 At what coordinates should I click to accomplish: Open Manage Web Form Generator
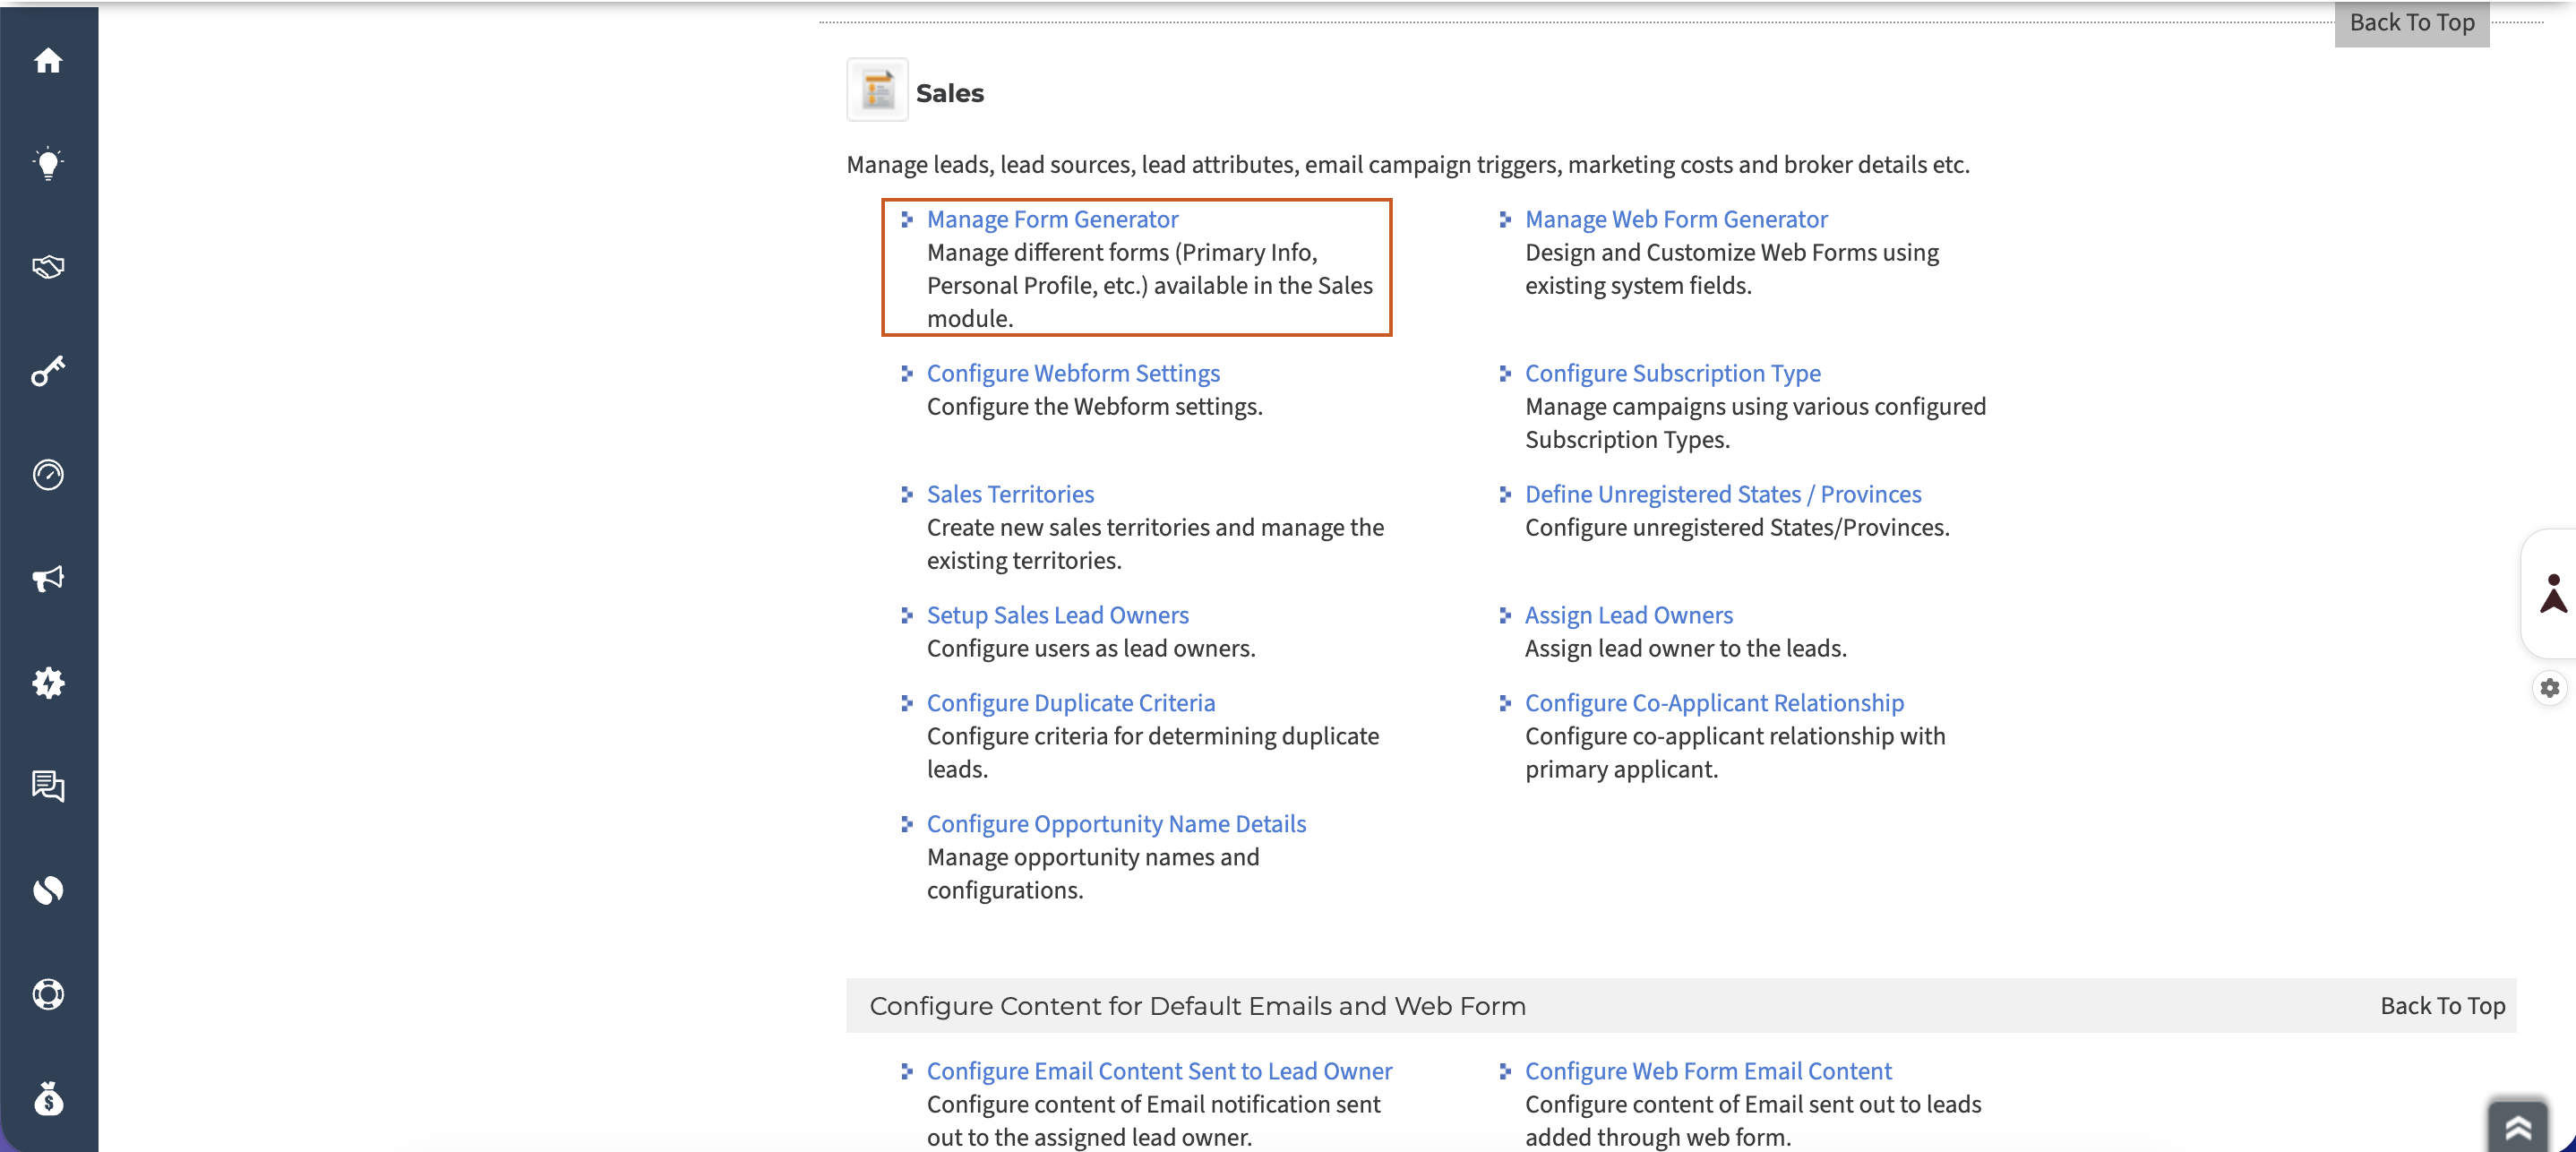pos(1676,219)
